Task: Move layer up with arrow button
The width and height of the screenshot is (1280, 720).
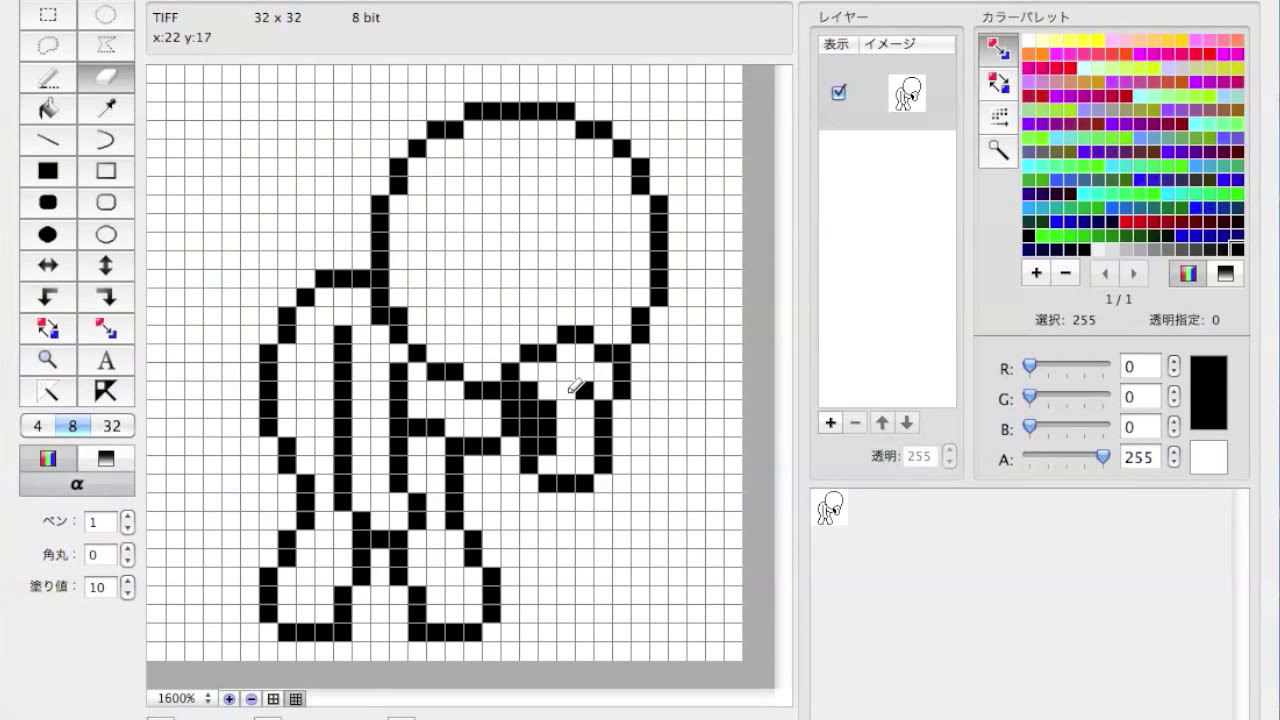Action: pos(881,423)
